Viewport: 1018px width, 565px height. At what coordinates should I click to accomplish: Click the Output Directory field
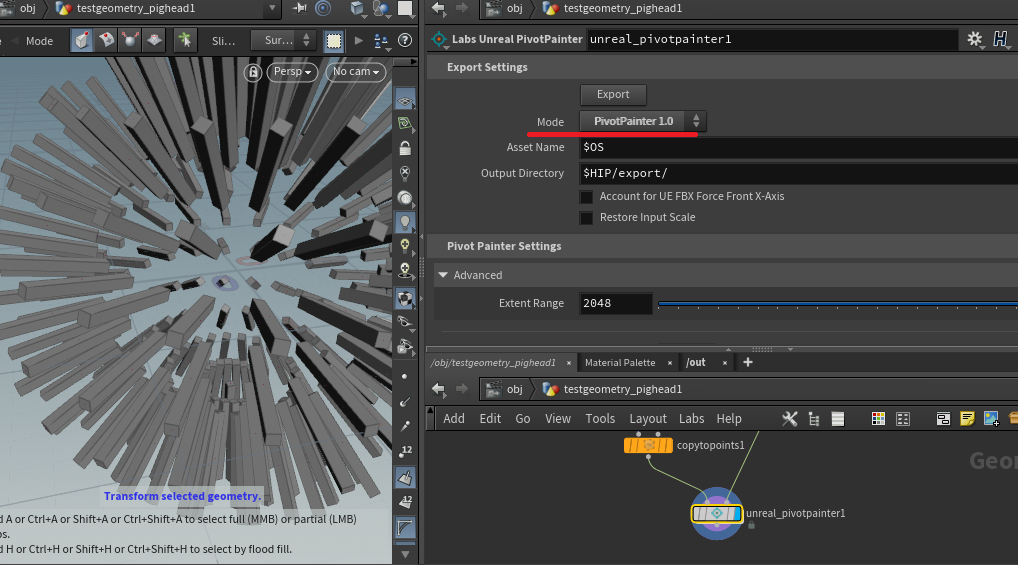point(799,173)
